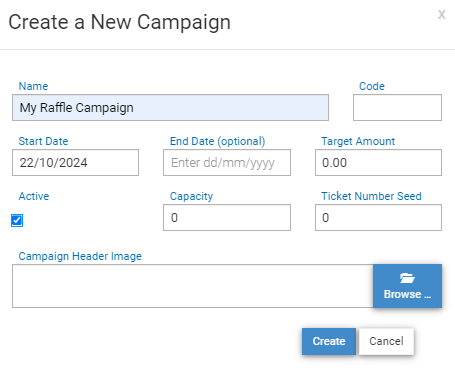Click the Campaign Header Image file path box

pyautogui.click(x=193, y=286)
